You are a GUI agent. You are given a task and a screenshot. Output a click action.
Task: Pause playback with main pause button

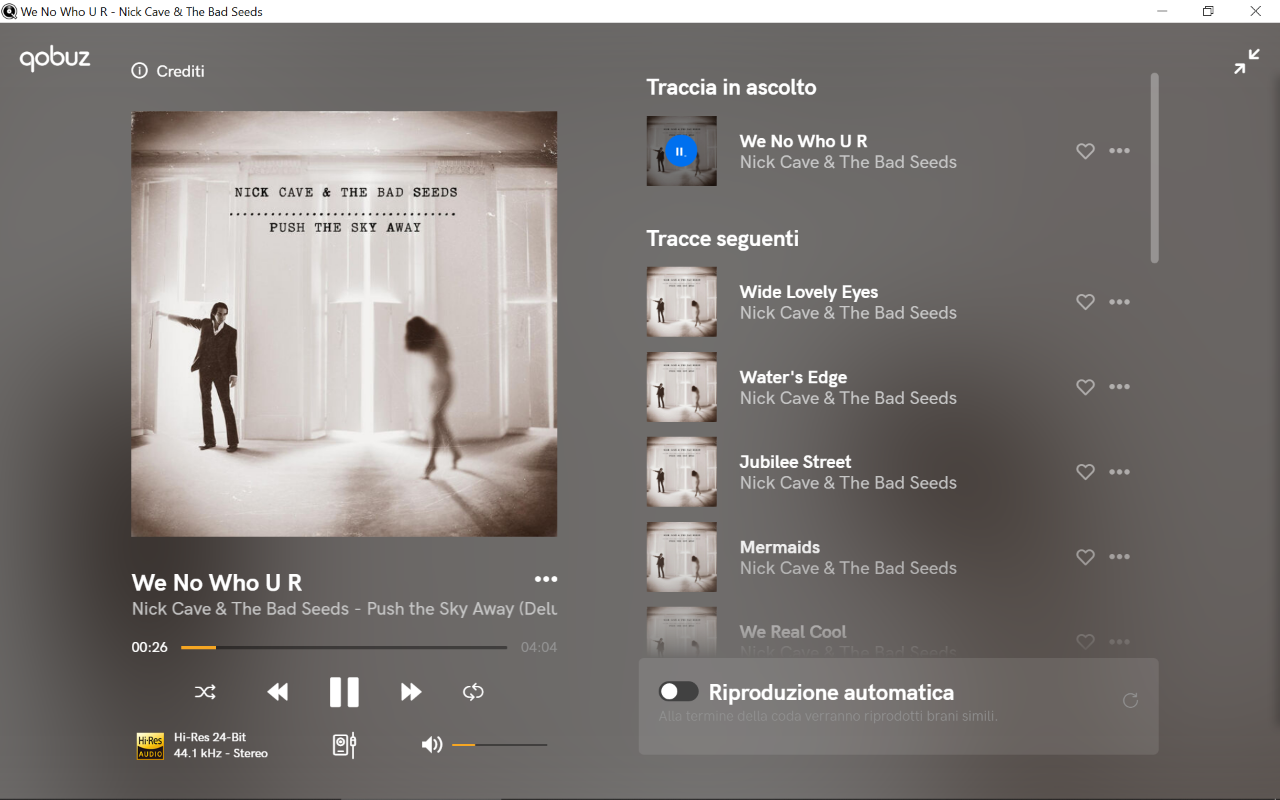344,692
